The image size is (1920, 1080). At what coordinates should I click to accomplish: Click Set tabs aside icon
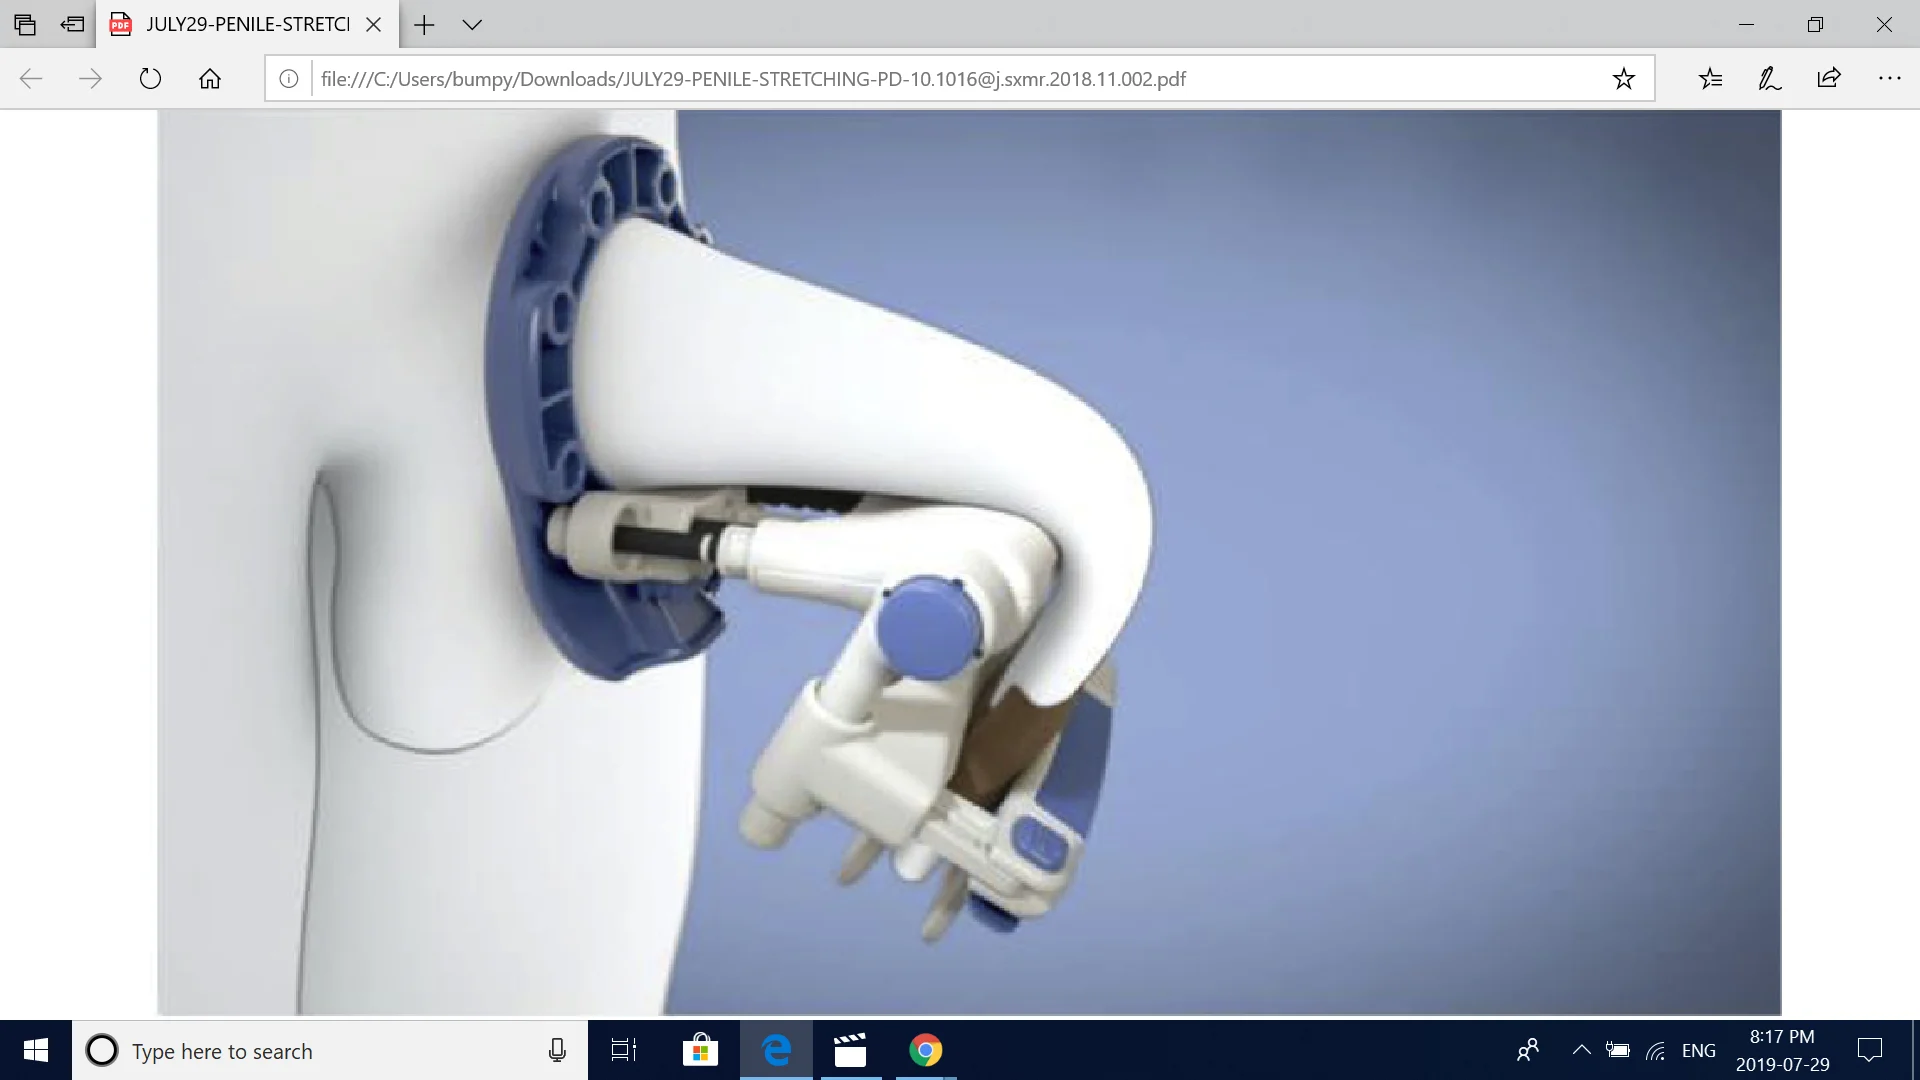tap(72, 24)
